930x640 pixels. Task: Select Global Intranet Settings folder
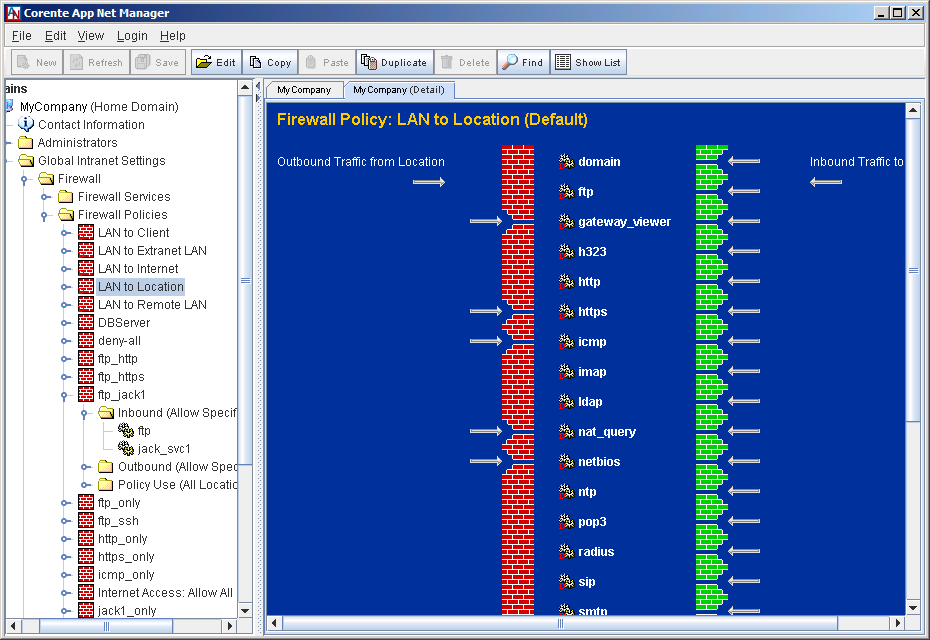pyautogui.click(x=101, y=160)
